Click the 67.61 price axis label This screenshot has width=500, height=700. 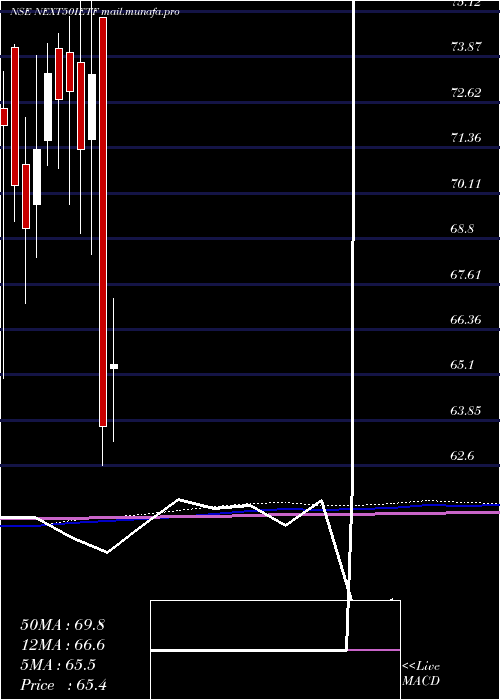467,275
